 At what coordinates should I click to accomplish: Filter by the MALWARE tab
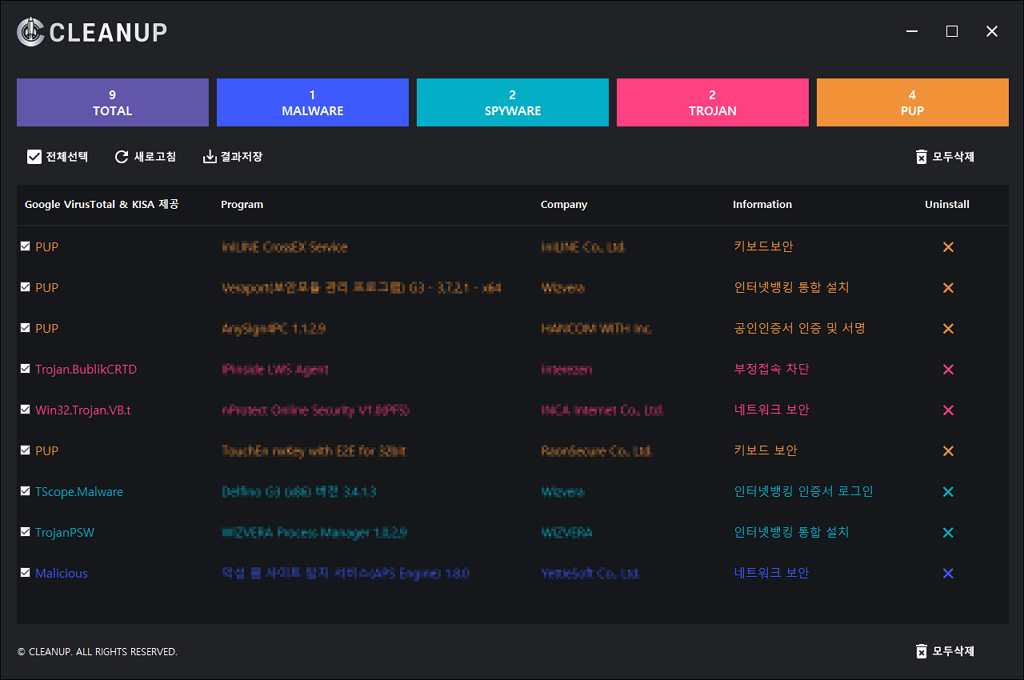click(312, 103)
